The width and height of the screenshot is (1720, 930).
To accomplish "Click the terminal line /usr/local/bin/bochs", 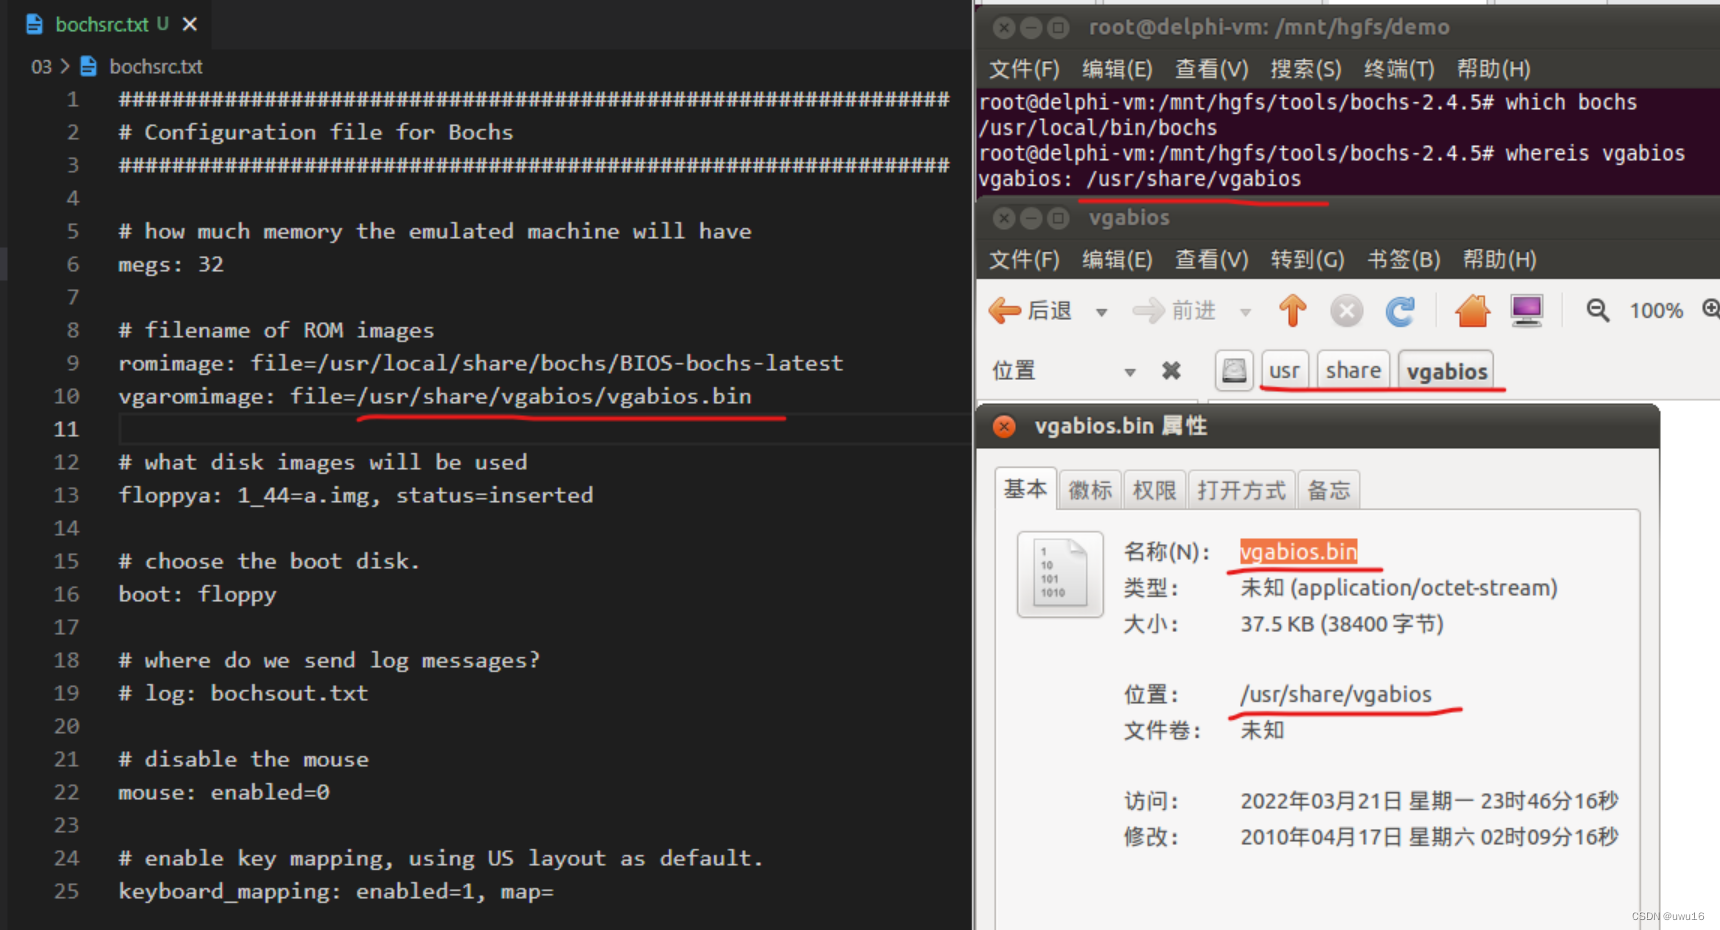I will coord(1098,128).
